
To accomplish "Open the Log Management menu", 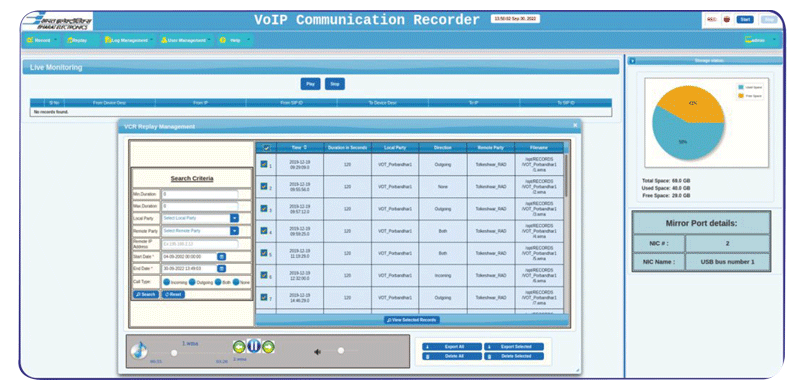I will coord(129,40).
